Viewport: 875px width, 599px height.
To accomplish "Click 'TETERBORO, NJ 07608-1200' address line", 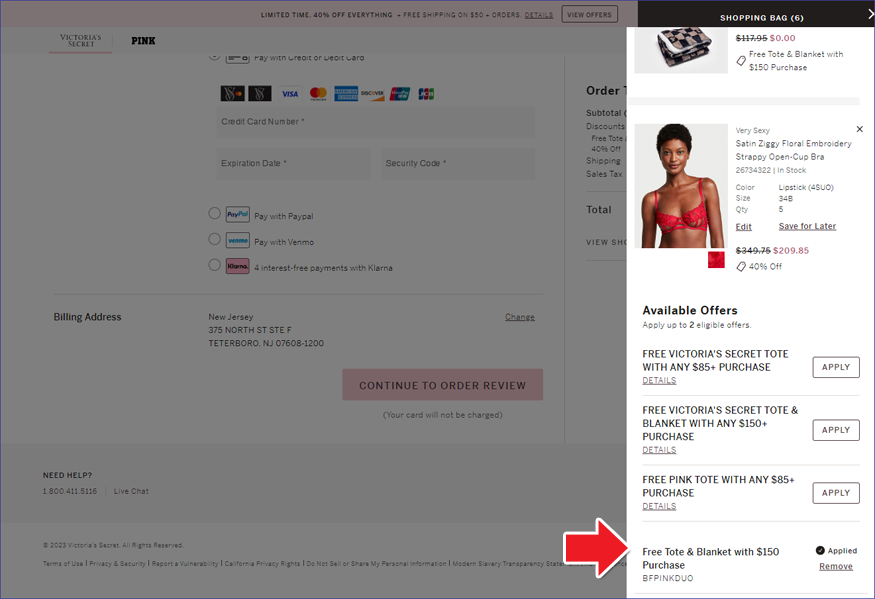I will tap(266, 343).
